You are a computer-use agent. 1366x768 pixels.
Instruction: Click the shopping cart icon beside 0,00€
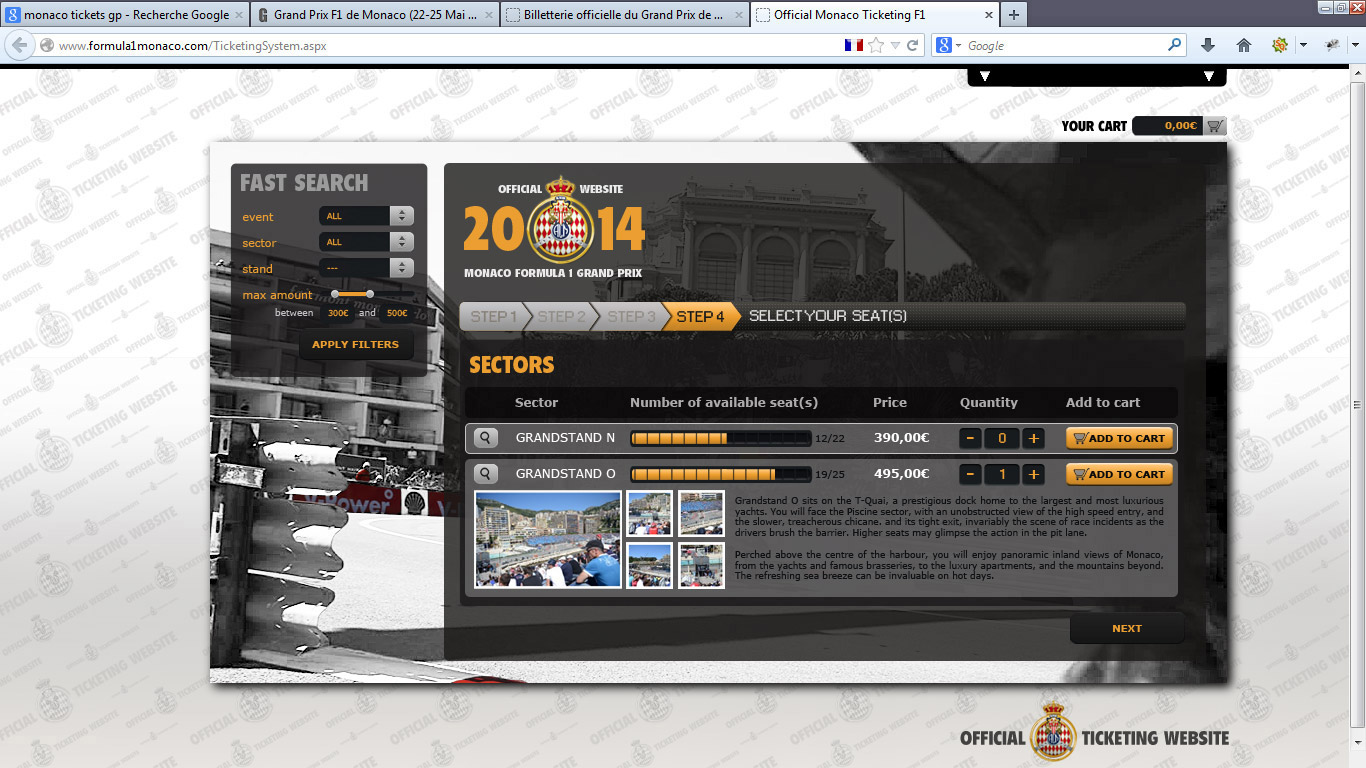click(1215, 126)
